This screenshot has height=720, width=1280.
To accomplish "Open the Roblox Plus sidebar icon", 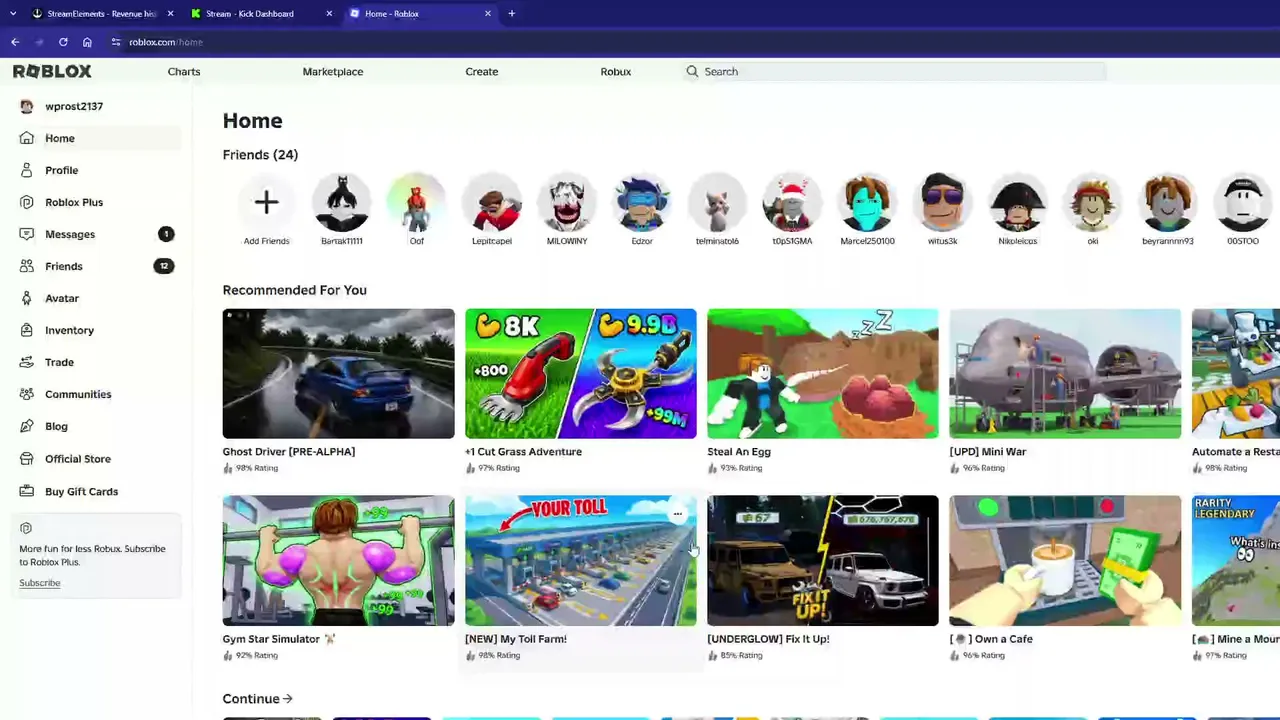I will point(26,202).
